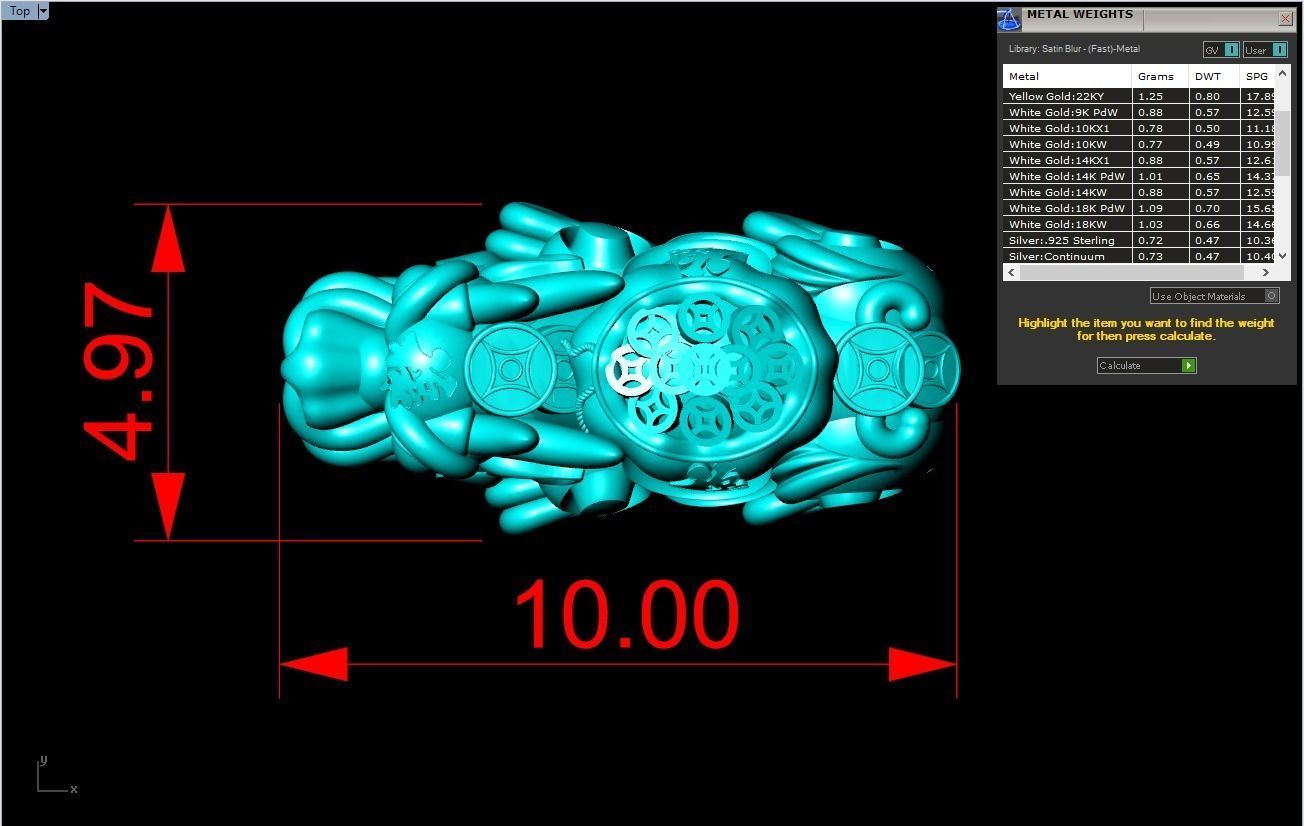Click the 1.09 grams value
The height and width of the screenshot is (826, 1304).
(x=1150, y=208)
